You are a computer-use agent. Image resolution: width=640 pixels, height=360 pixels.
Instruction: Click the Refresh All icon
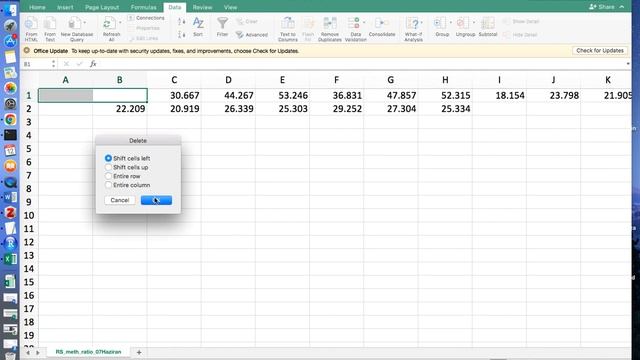click(x=108, y=24)
